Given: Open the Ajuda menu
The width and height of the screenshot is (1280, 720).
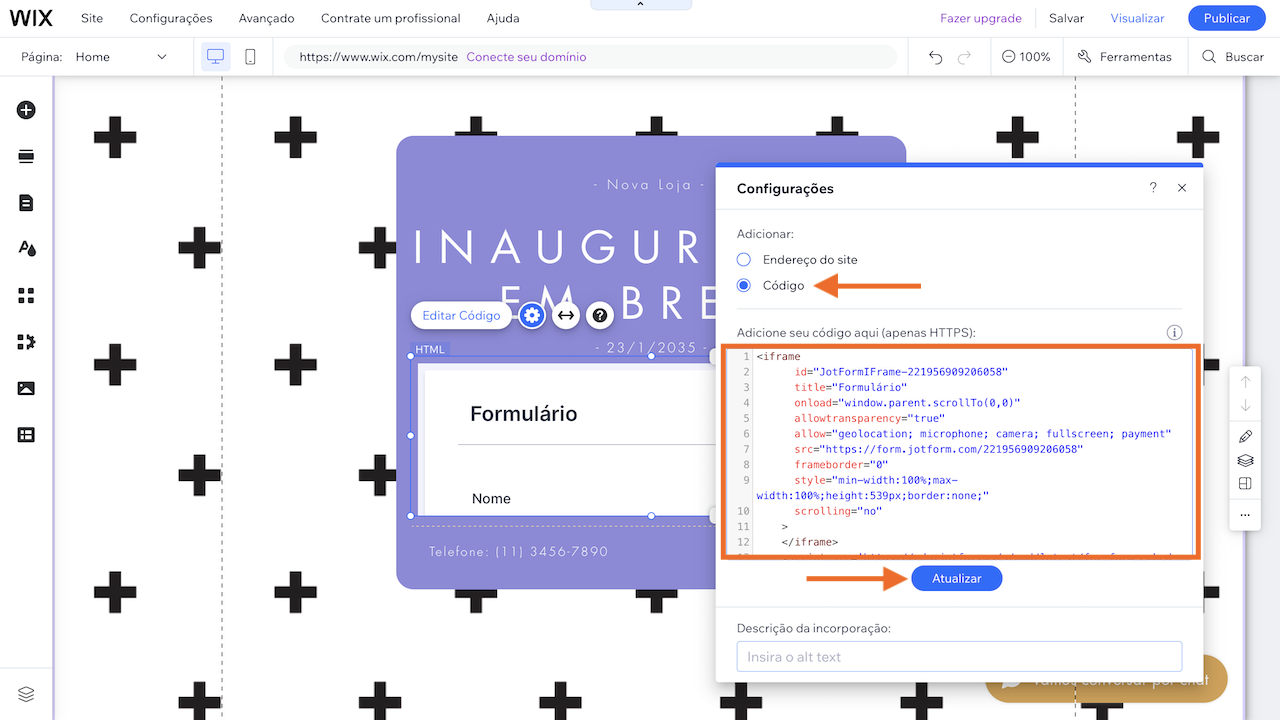Looking at the screenshot, I should pyautogui.click(x=502, y=17).
